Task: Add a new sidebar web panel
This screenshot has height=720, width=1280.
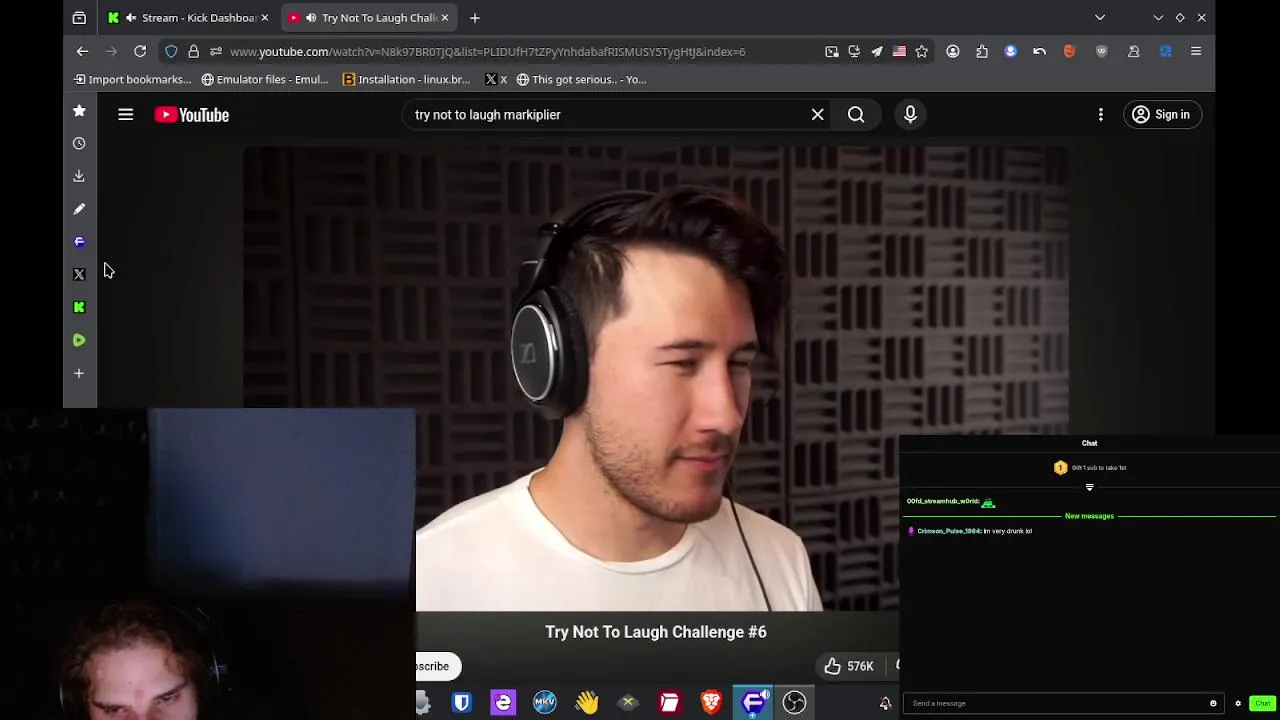Action: click(79, 373)
